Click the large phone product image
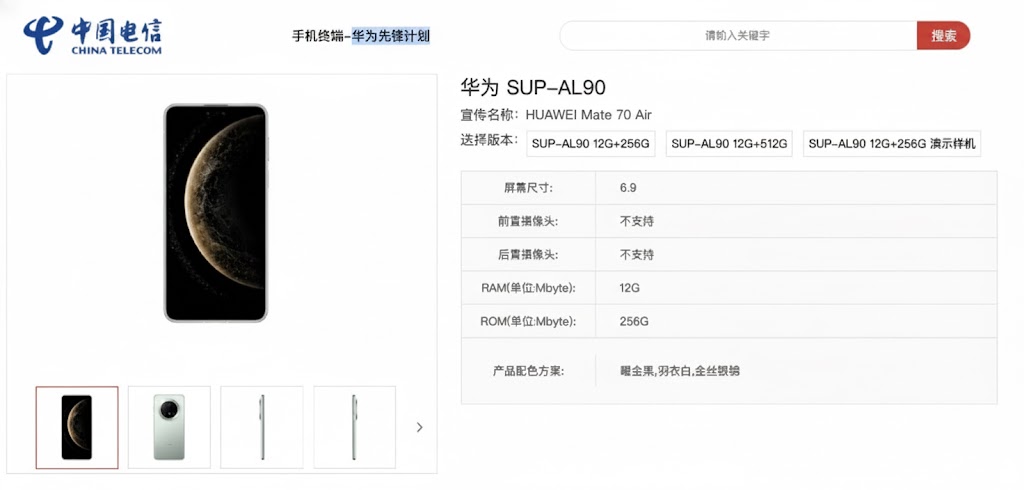The height and width of the screenshot is (490, 1024). [216, 213]
